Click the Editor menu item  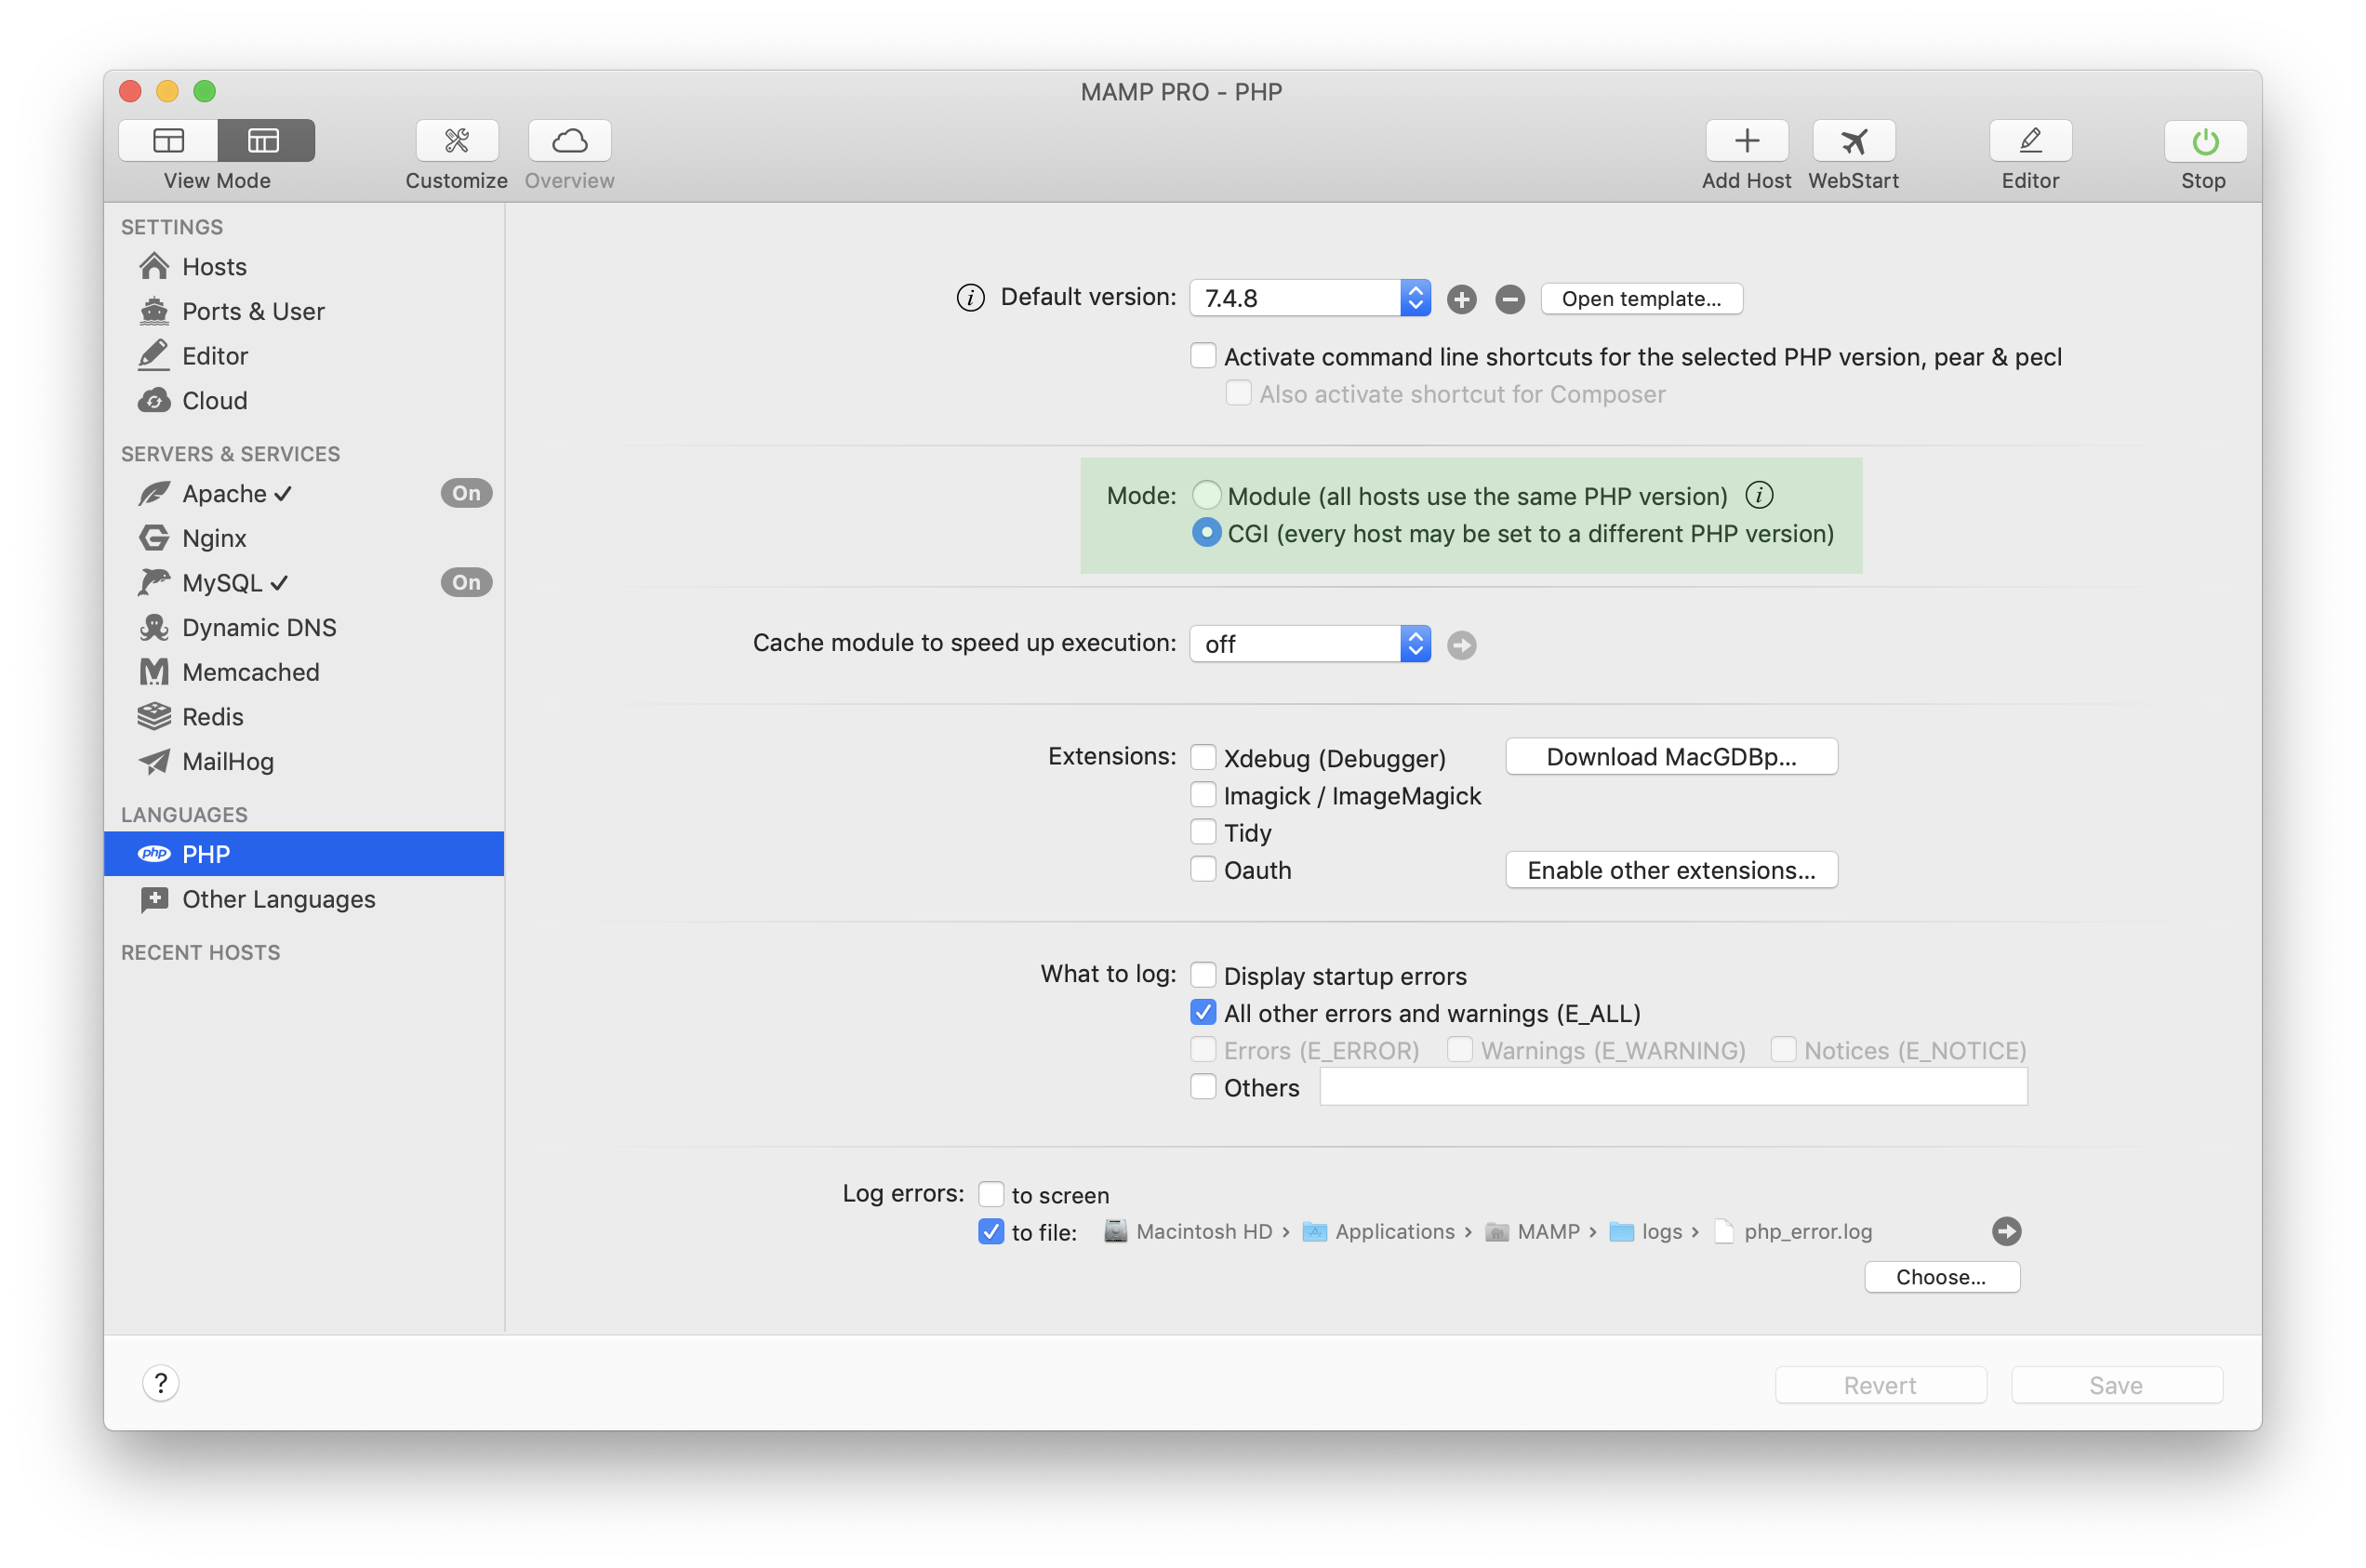(215, 355)
